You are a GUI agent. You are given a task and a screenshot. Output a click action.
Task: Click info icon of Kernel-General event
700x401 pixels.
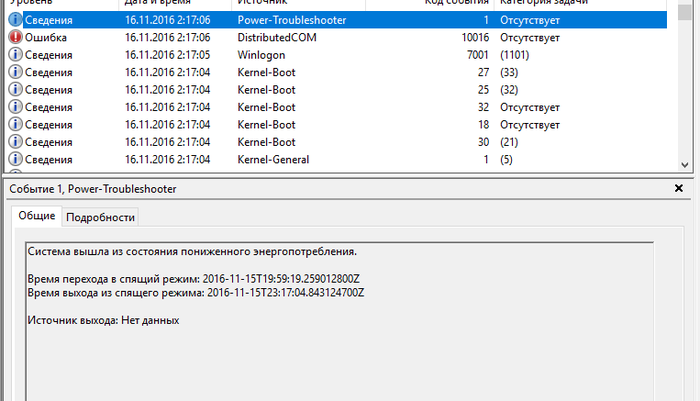[x=15, y=159]
